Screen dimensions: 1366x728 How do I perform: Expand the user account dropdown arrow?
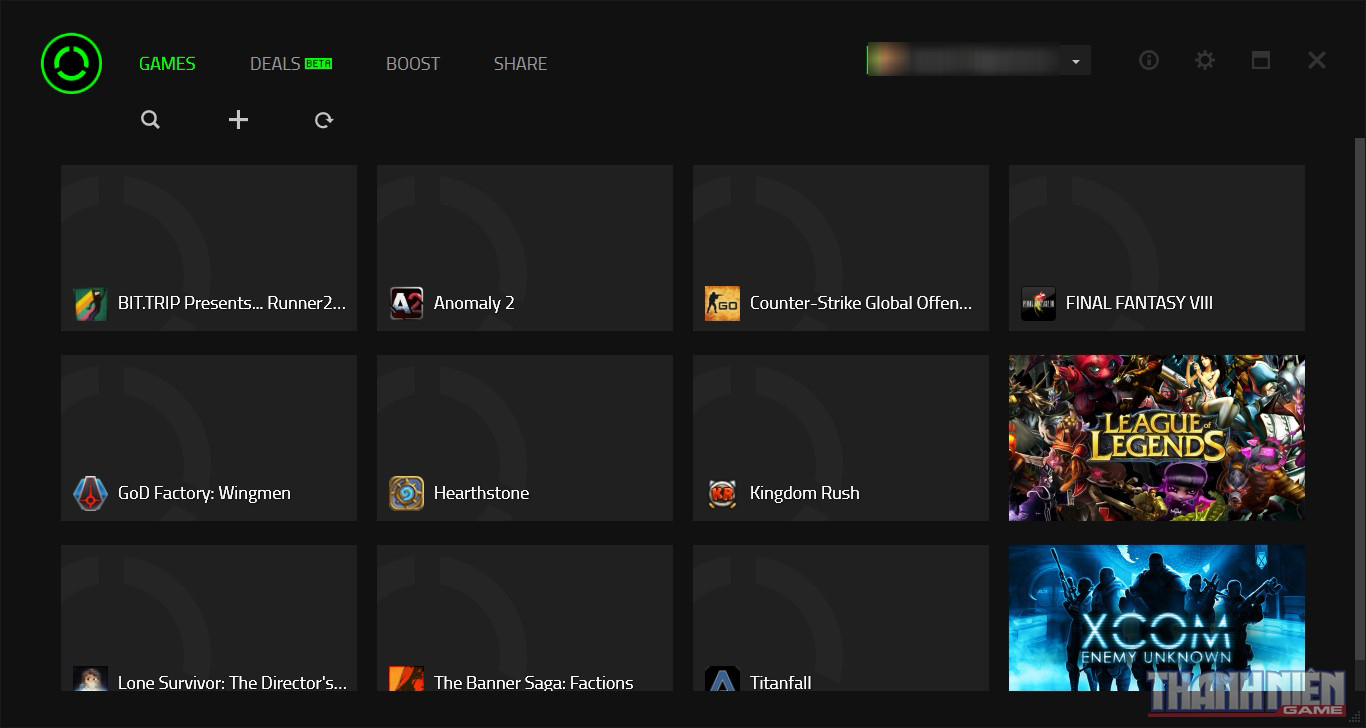point(1076,61)
